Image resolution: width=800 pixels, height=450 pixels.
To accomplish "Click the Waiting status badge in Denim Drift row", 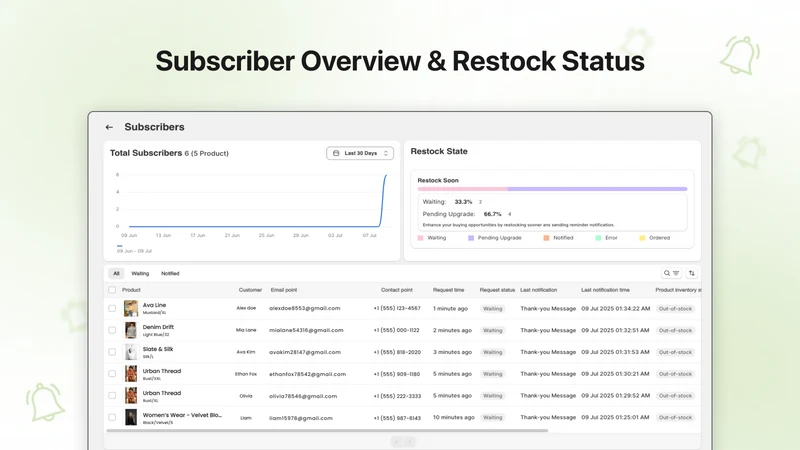I will click(492, 331).
